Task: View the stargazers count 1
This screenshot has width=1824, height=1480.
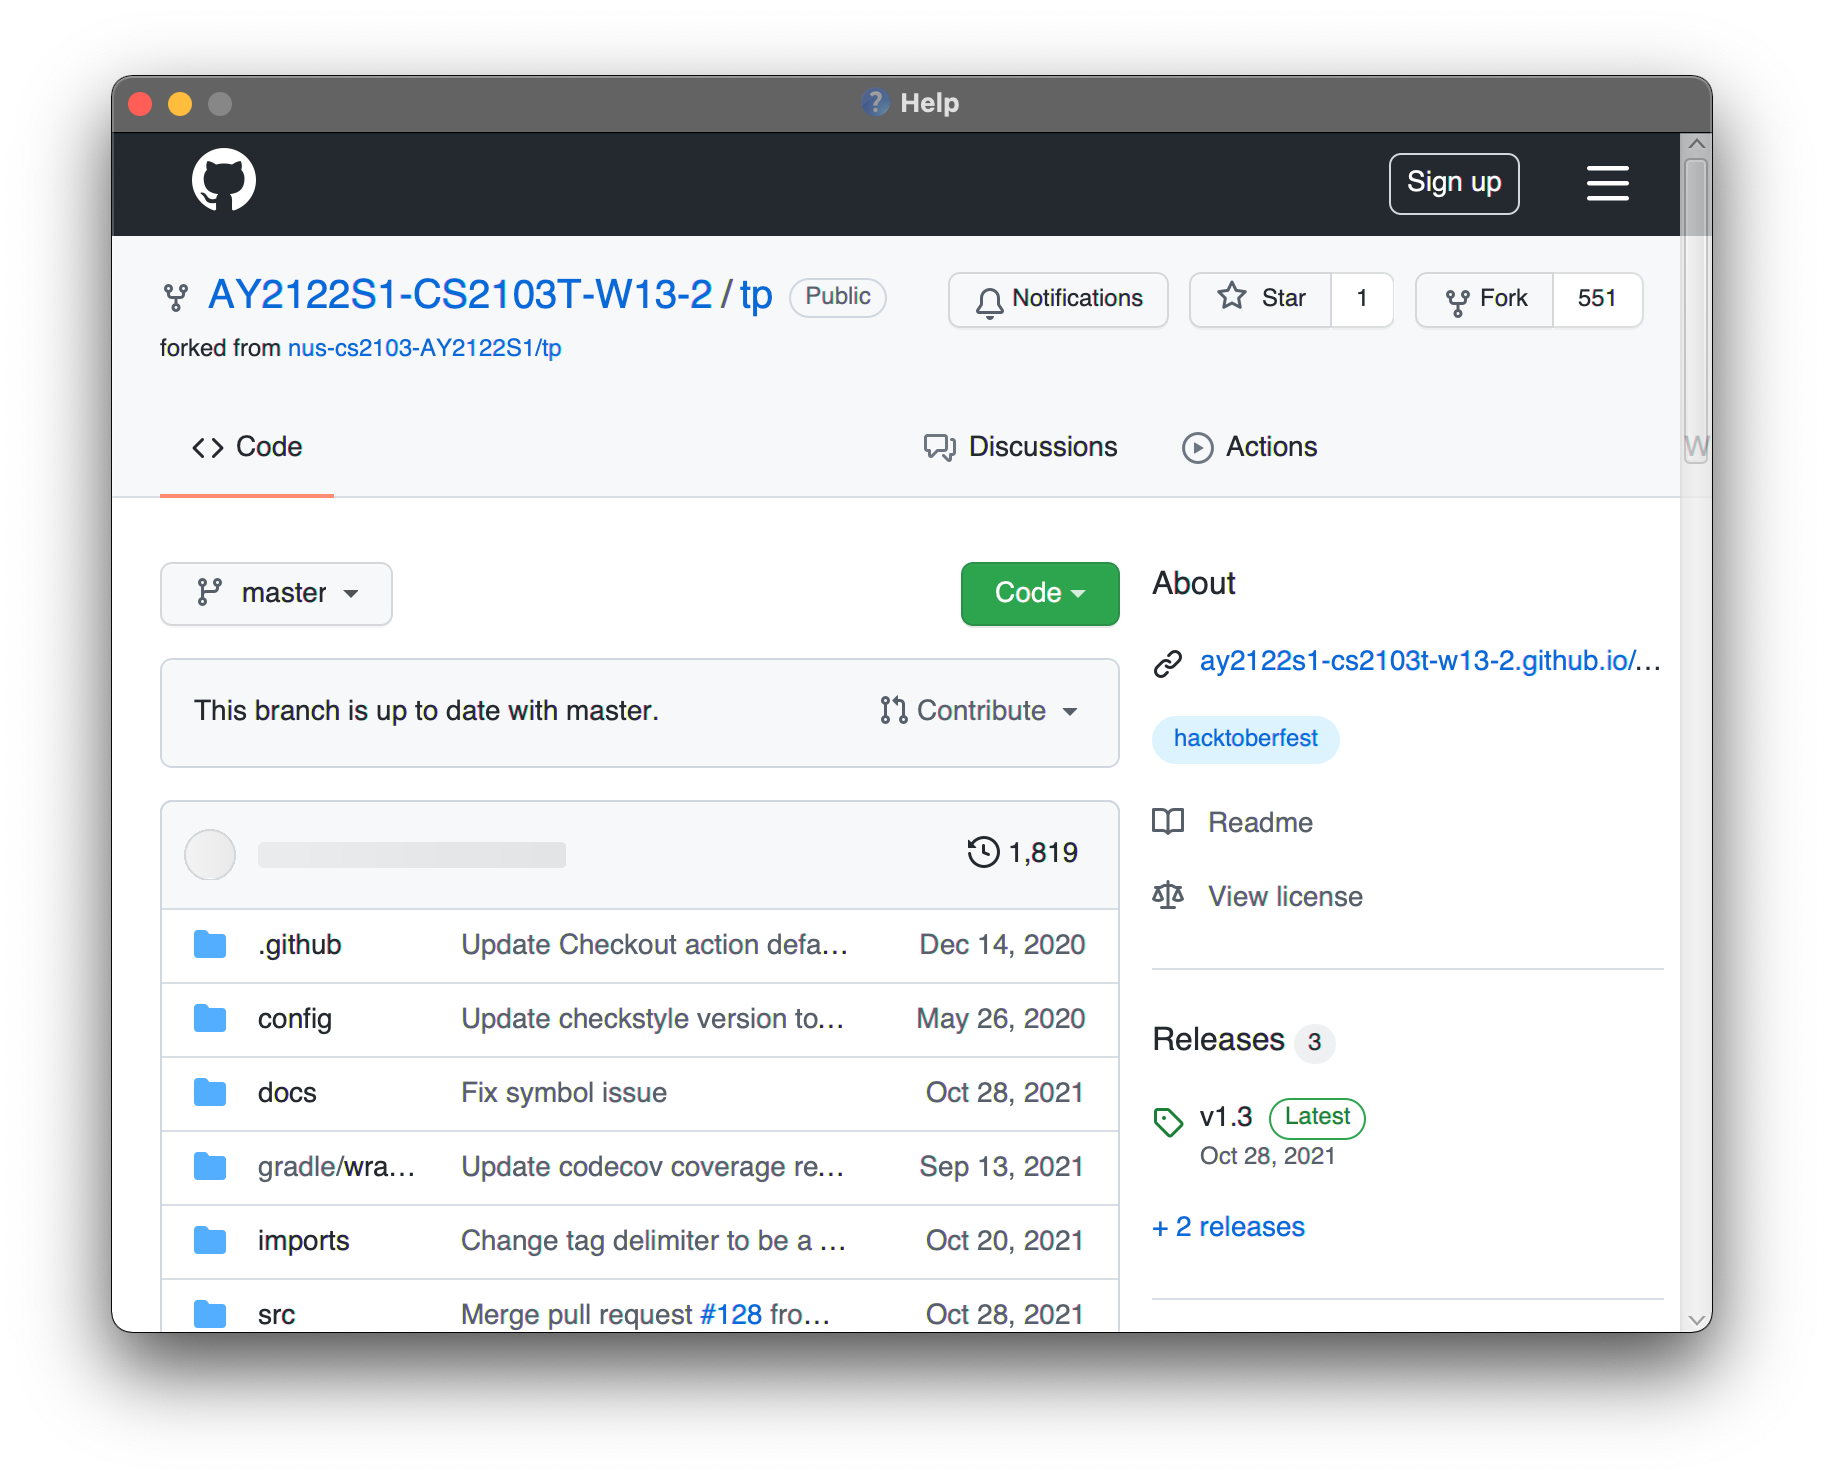Action: tap(1362, 299)
